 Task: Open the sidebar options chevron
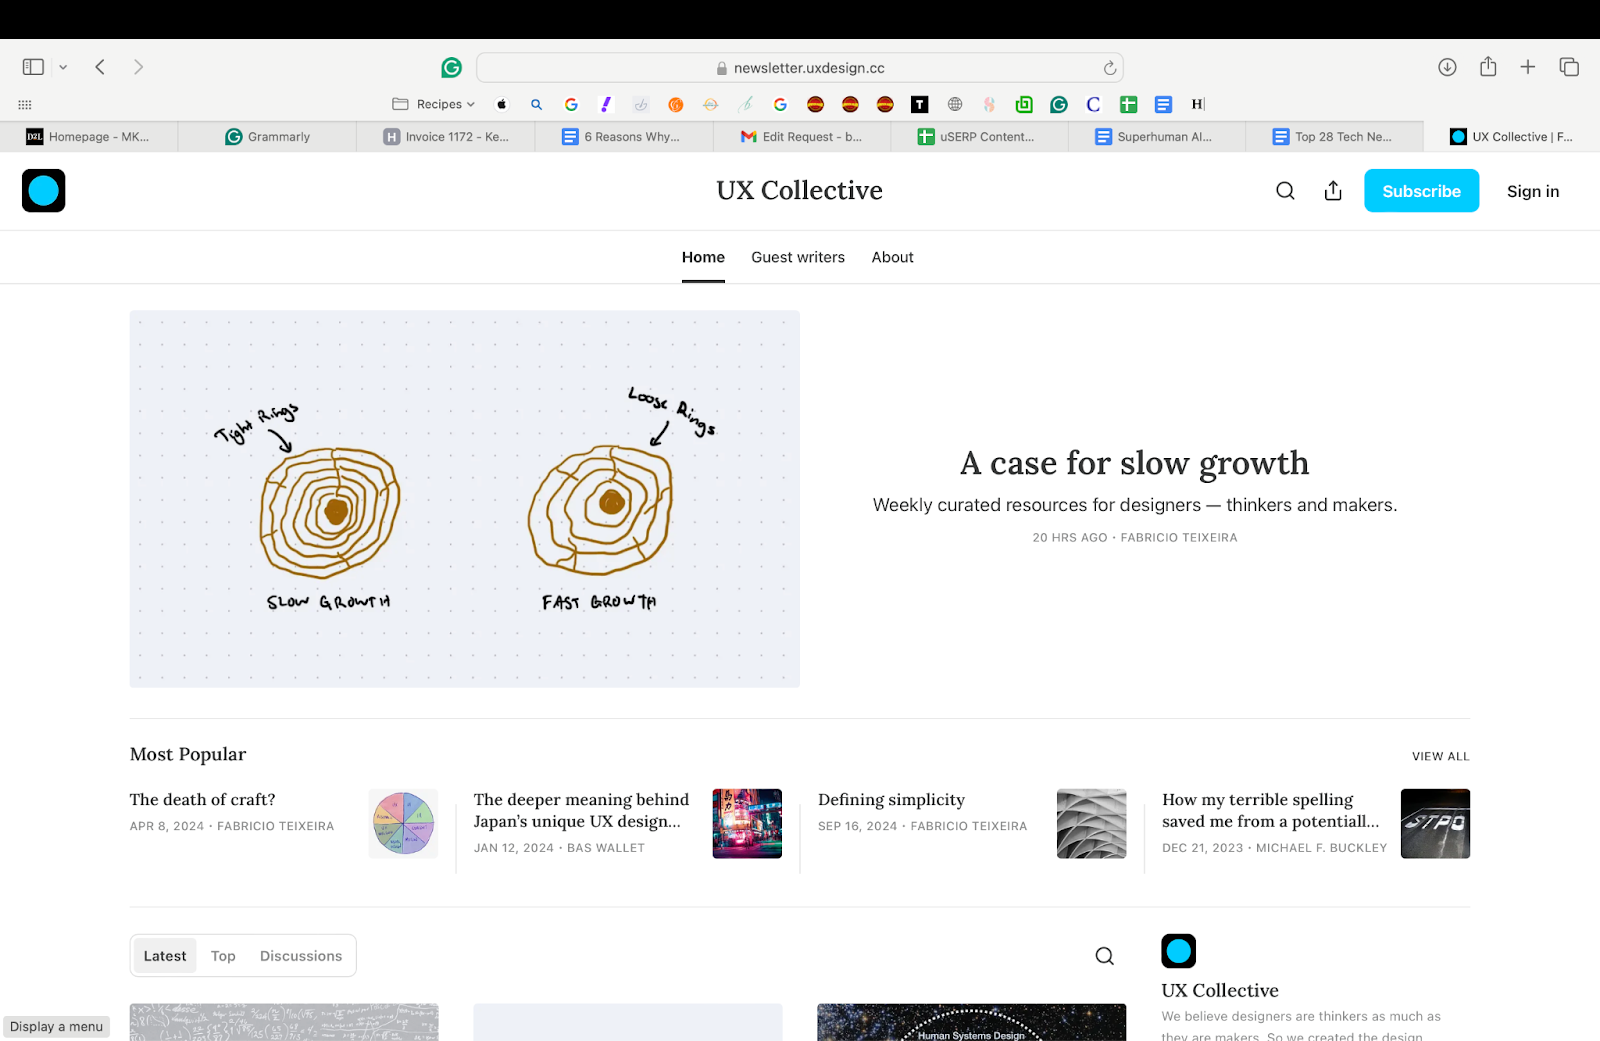coord(63,67)
